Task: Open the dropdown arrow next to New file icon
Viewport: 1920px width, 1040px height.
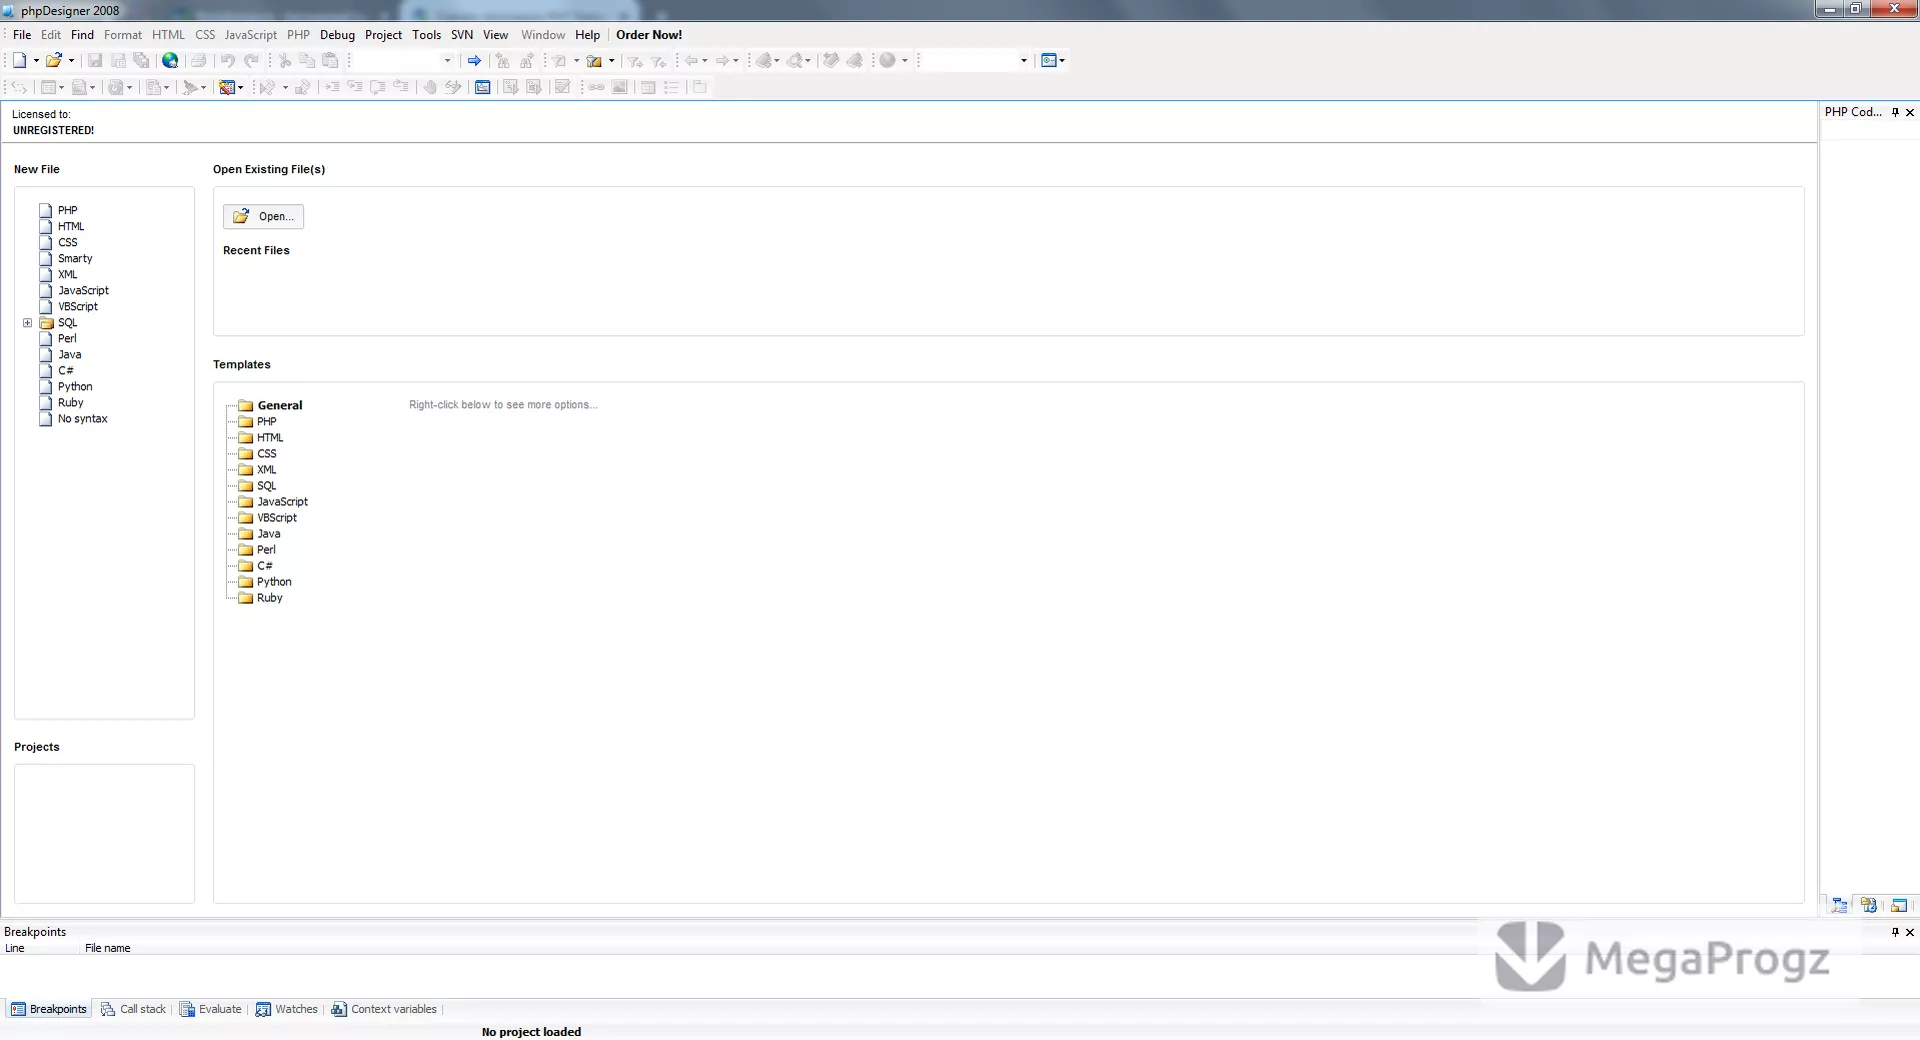Action: click(x=36, y=60)
